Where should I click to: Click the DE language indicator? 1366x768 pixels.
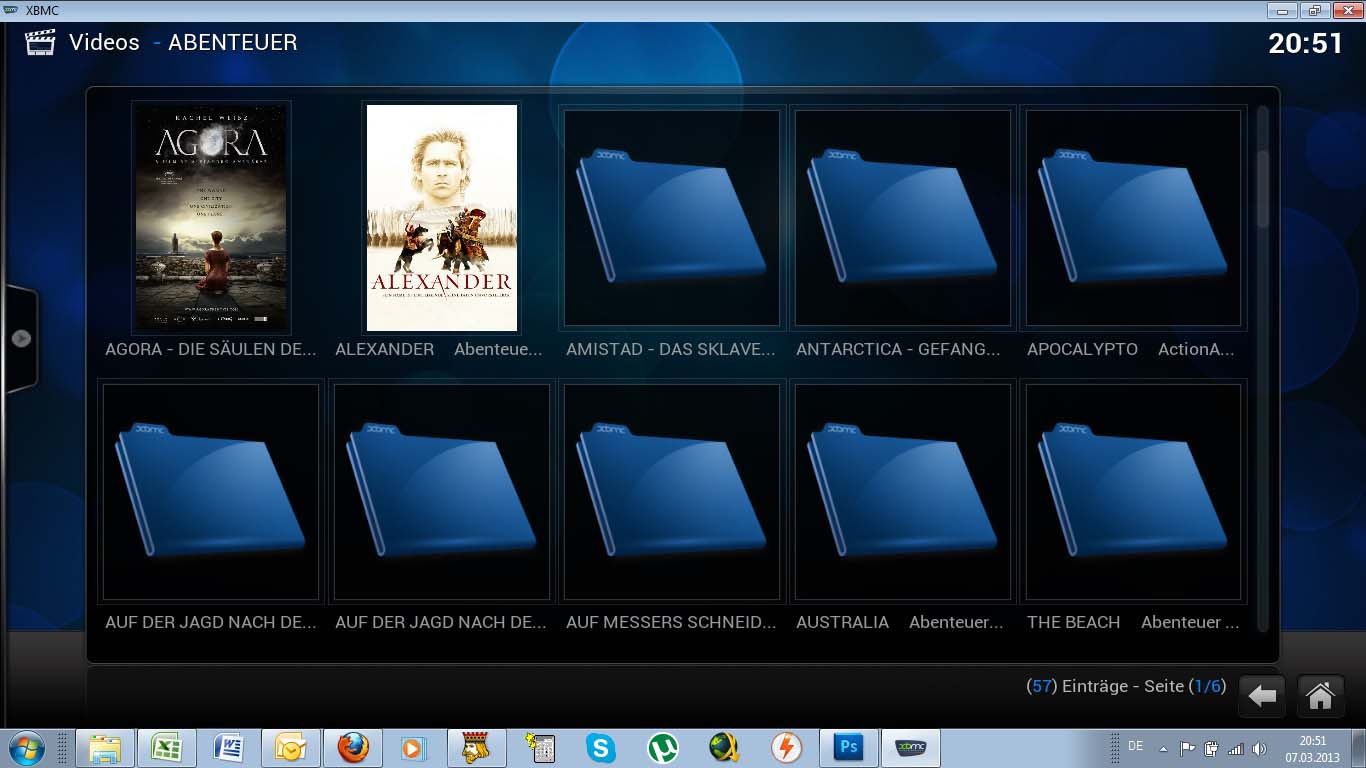click(x=1135, y=746)
